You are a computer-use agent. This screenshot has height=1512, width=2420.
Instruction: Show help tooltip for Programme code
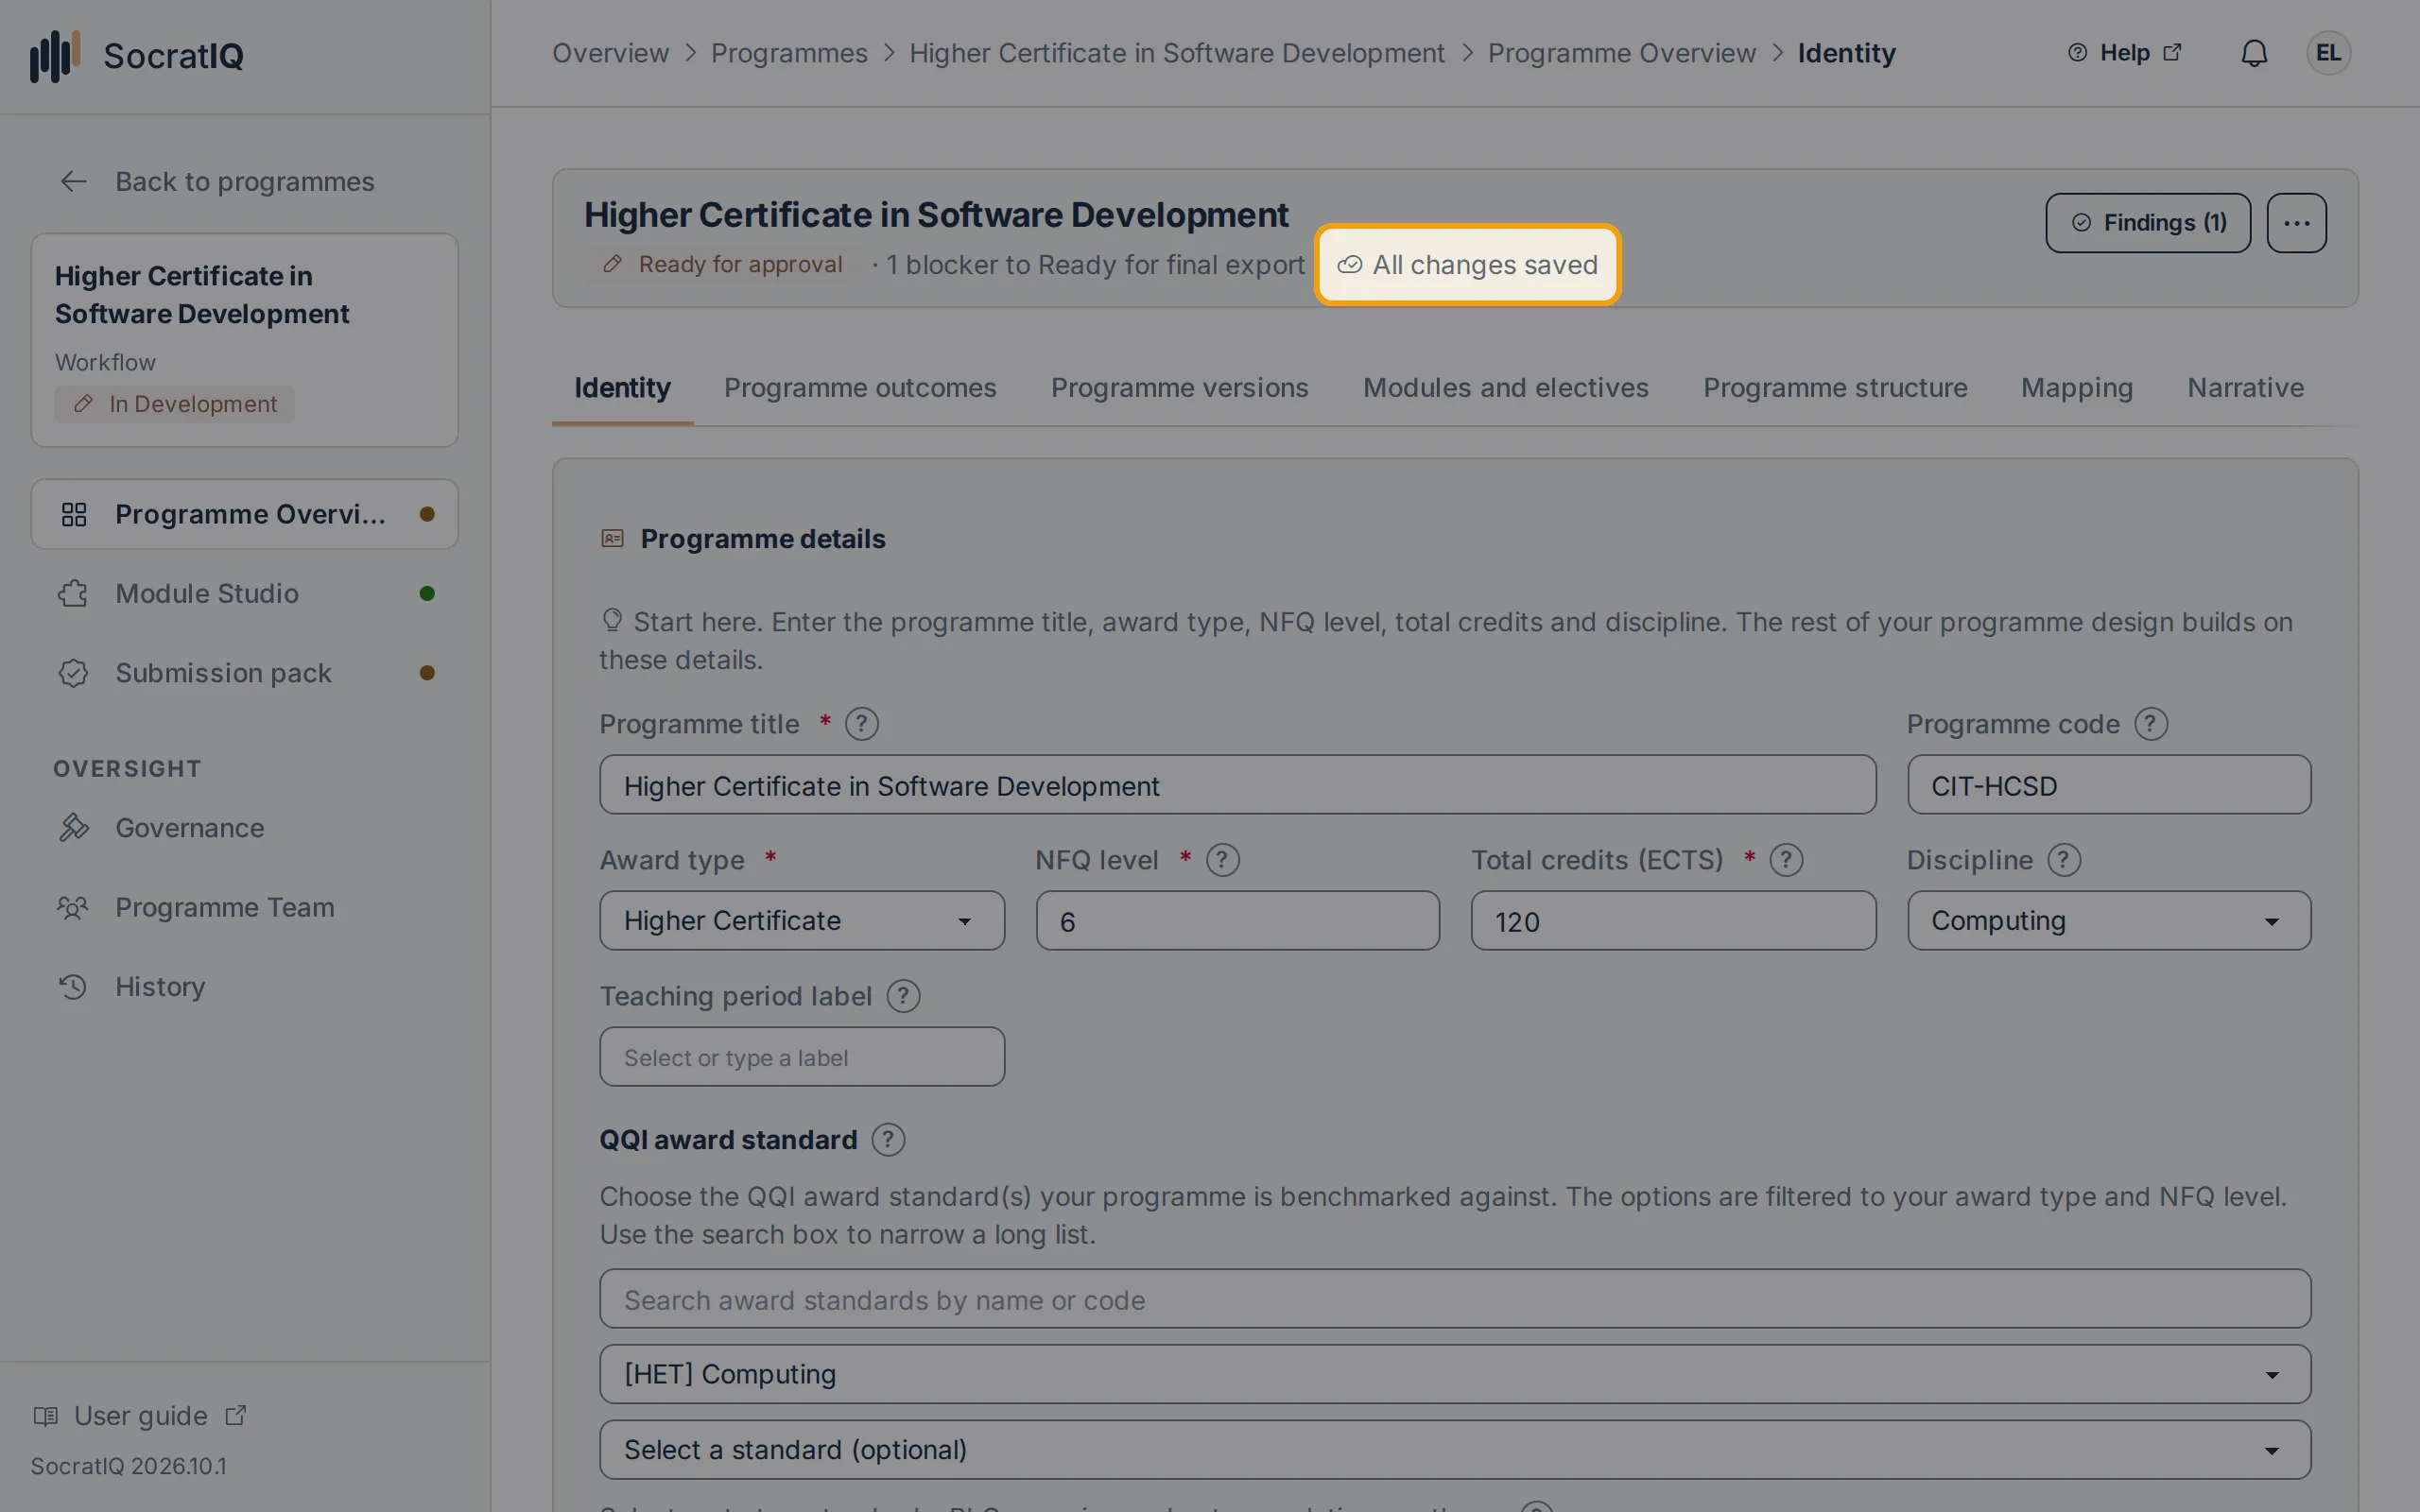coord(2150,724)
